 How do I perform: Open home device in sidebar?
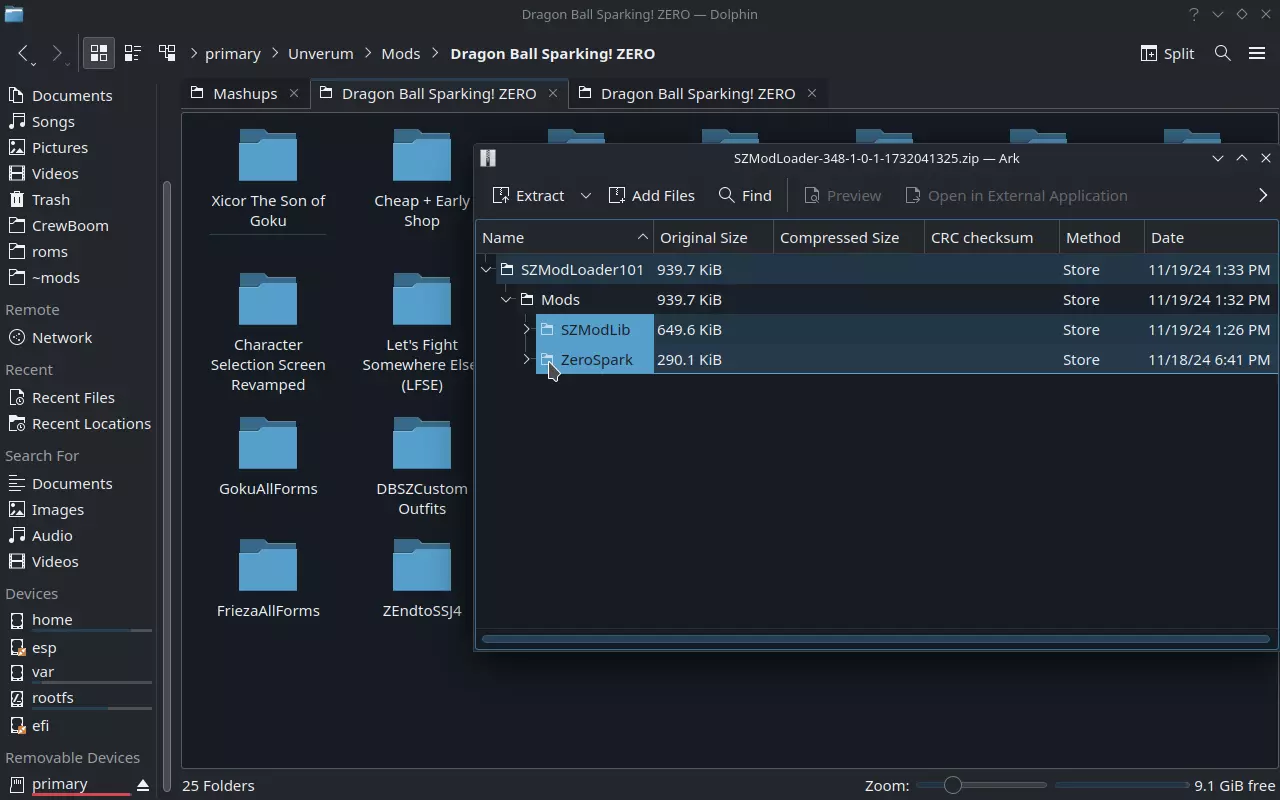coord(52,620)
